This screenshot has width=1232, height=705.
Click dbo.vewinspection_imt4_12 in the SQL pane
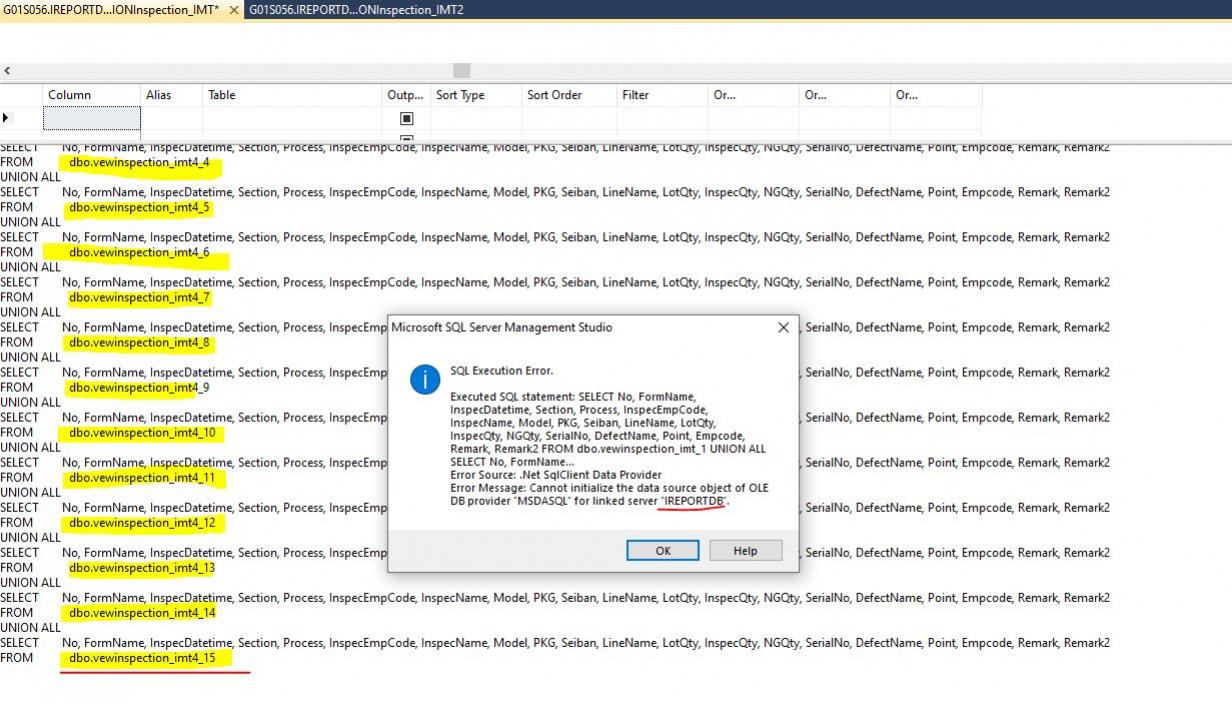tap(142, 522)
